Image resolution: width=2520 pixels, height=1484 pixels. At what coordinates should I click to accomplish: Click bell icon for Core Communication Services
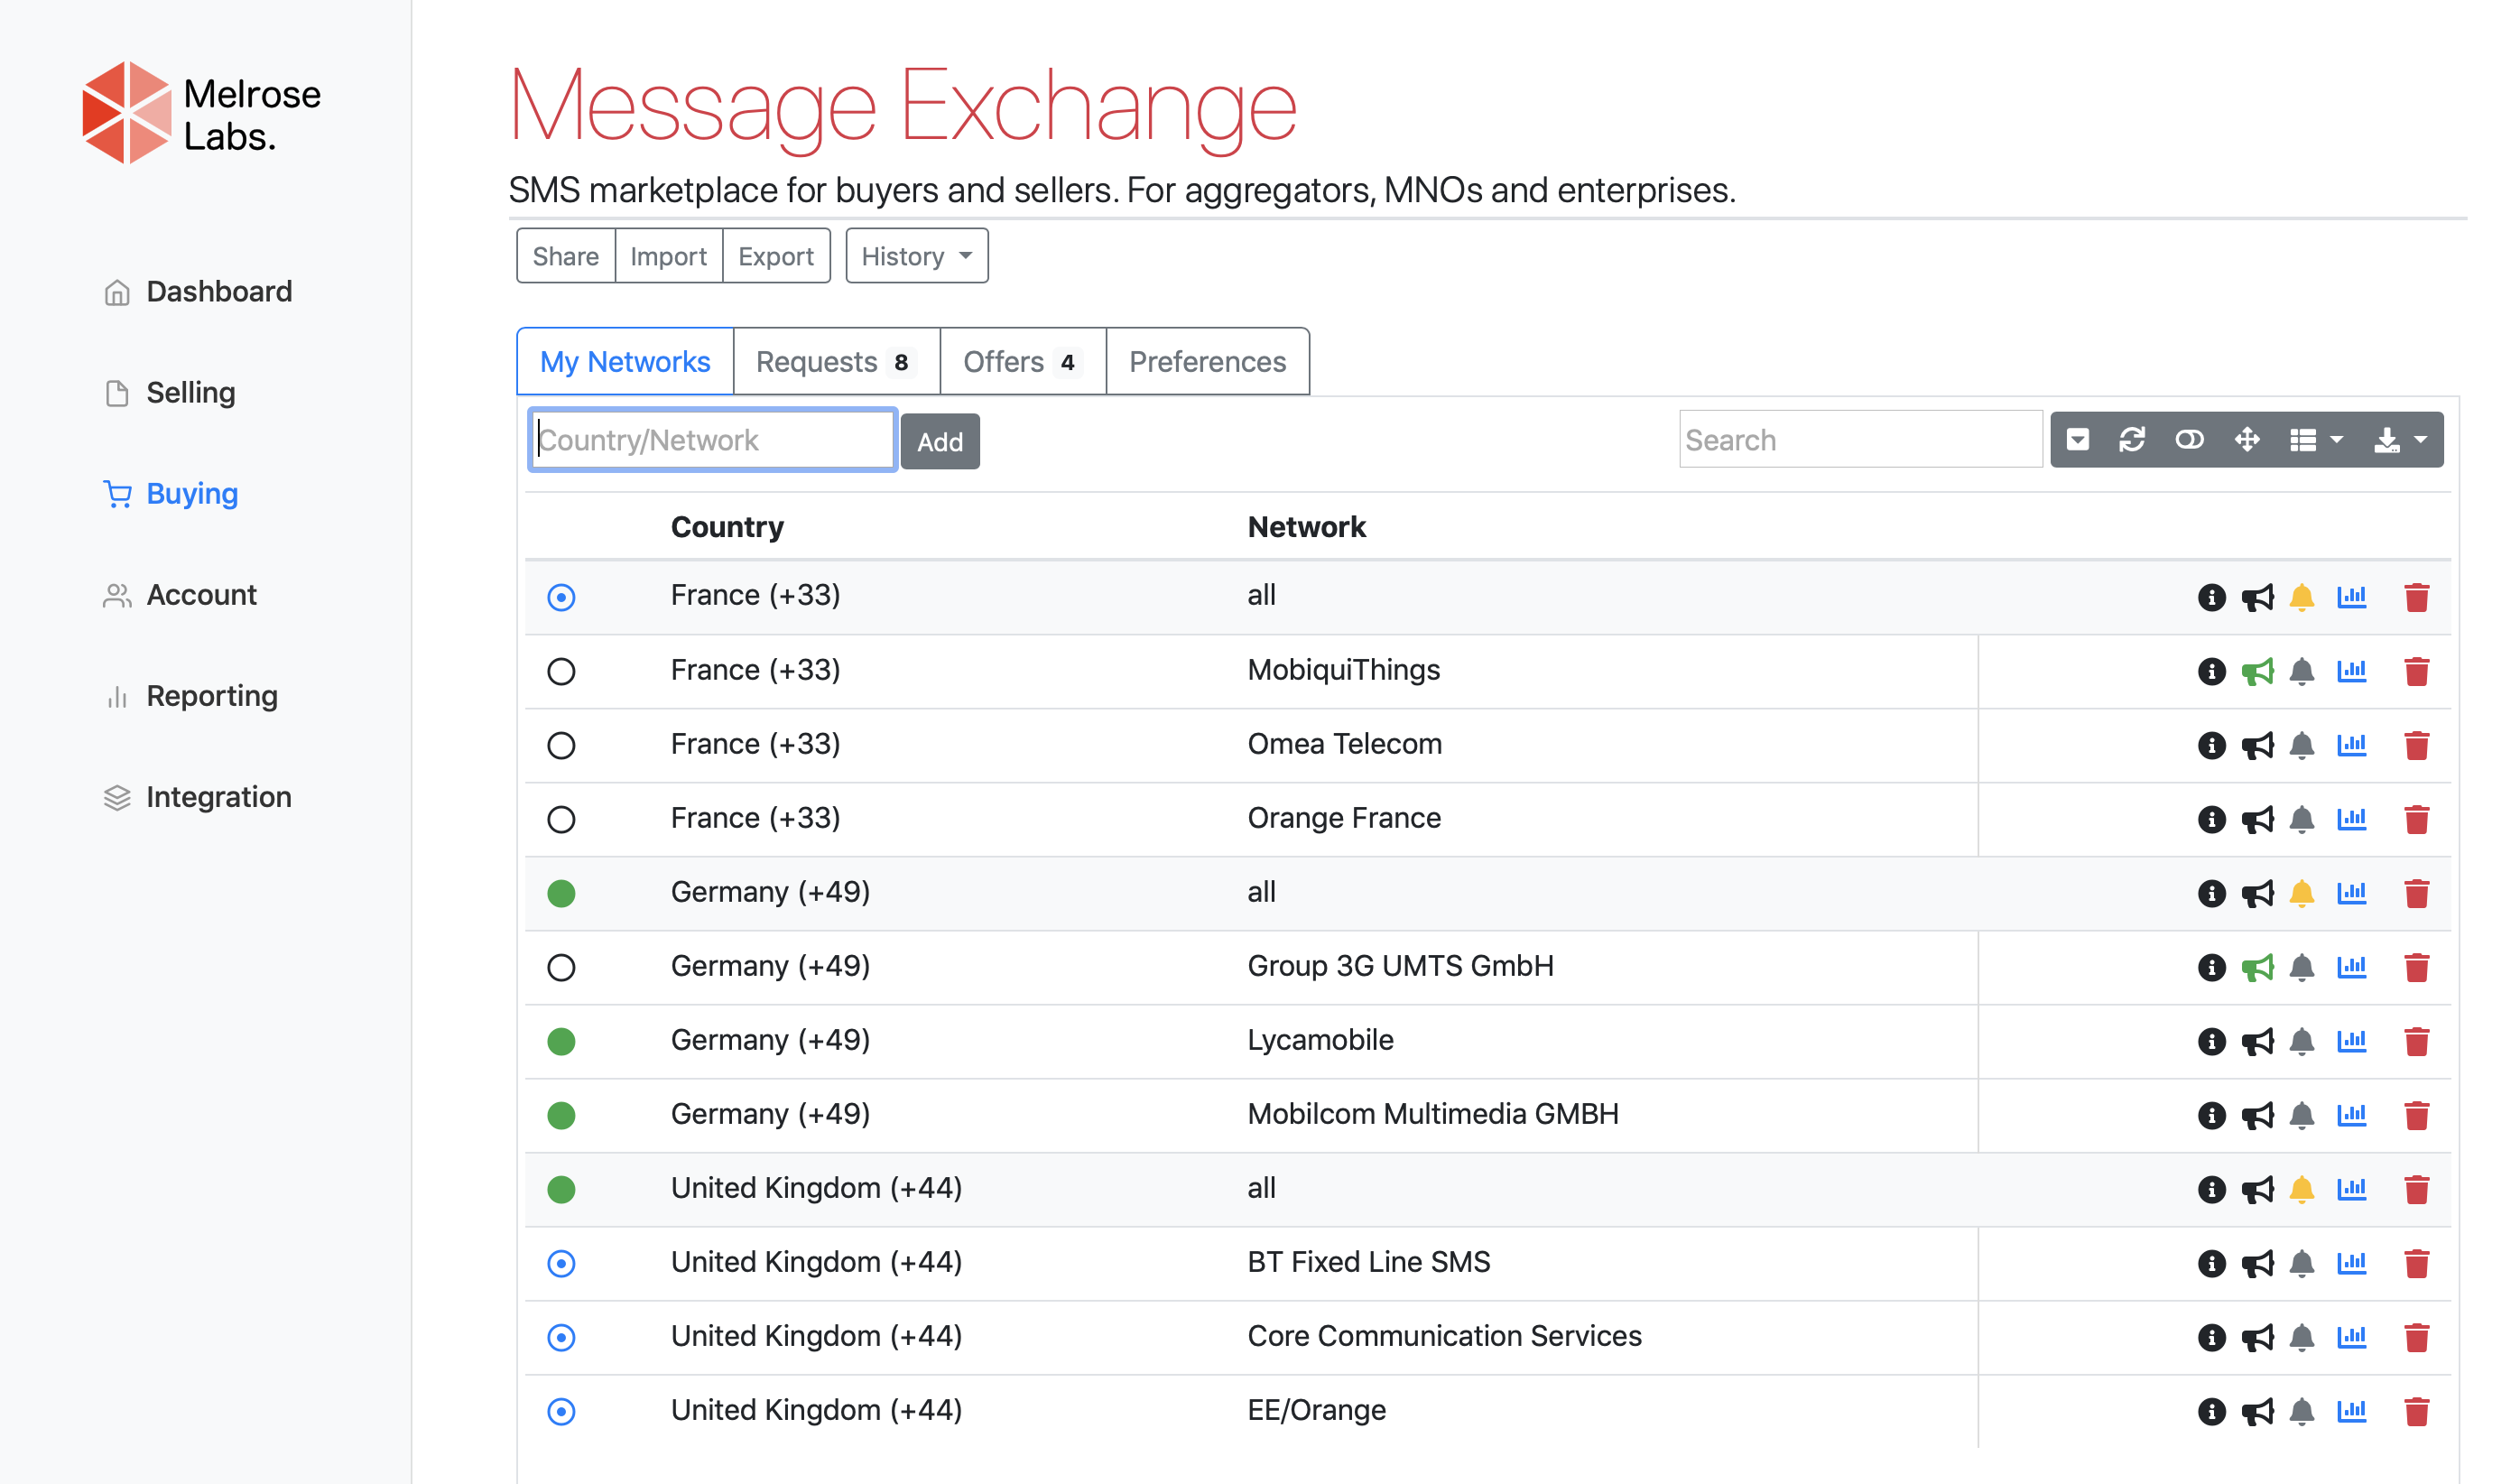tap(2301, 1337)
